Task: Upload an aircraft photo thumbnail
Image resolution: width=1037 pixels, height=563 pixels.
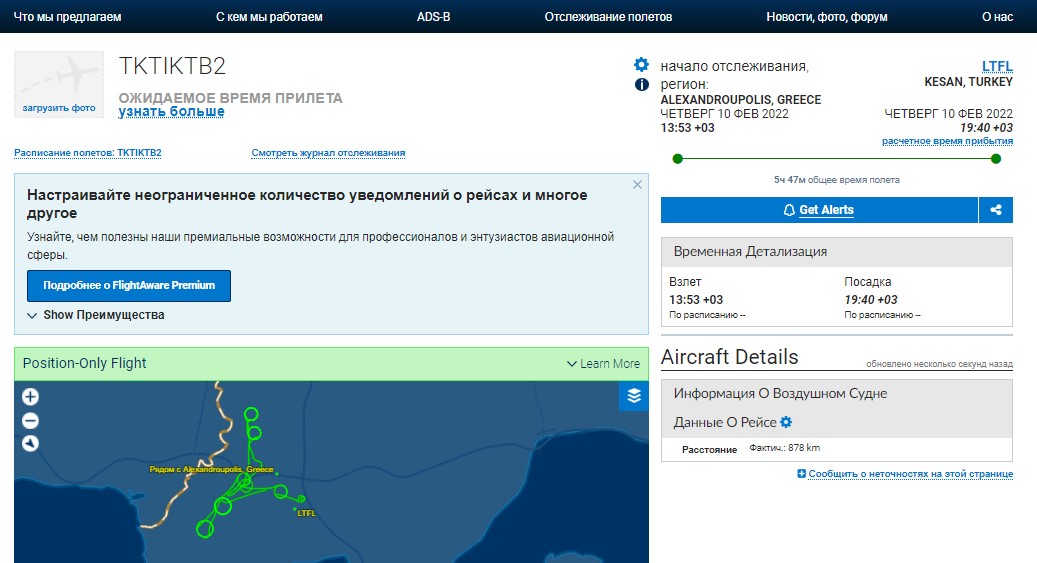Action: coord(59,85)
